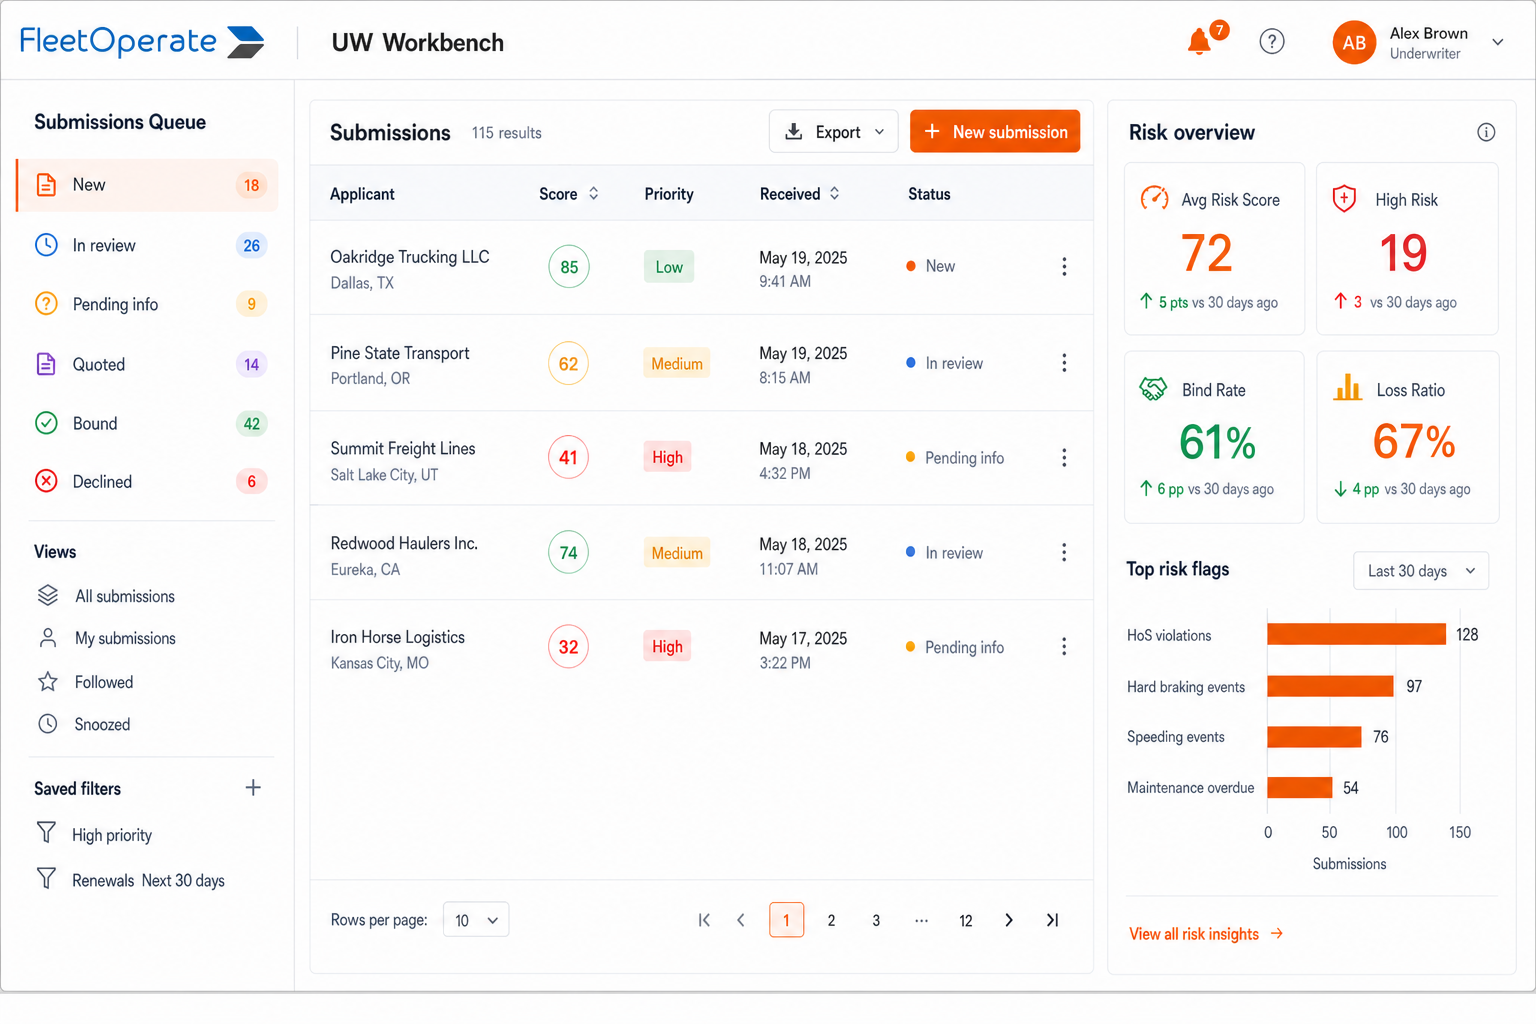Select the Declined queue
Viewport: 1536px width, 1024px height.
tap(147, 482)
